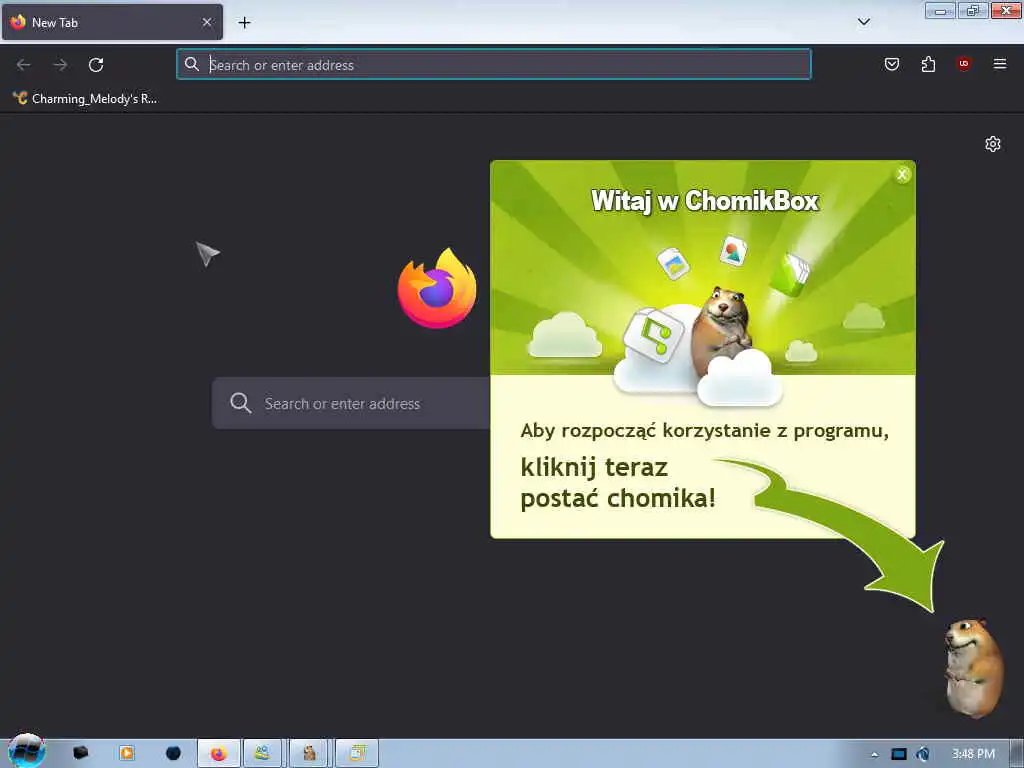Close the ChomikBox welcome popup
Viewport: 1024px width, 768px height.
[x=902, y=174]
